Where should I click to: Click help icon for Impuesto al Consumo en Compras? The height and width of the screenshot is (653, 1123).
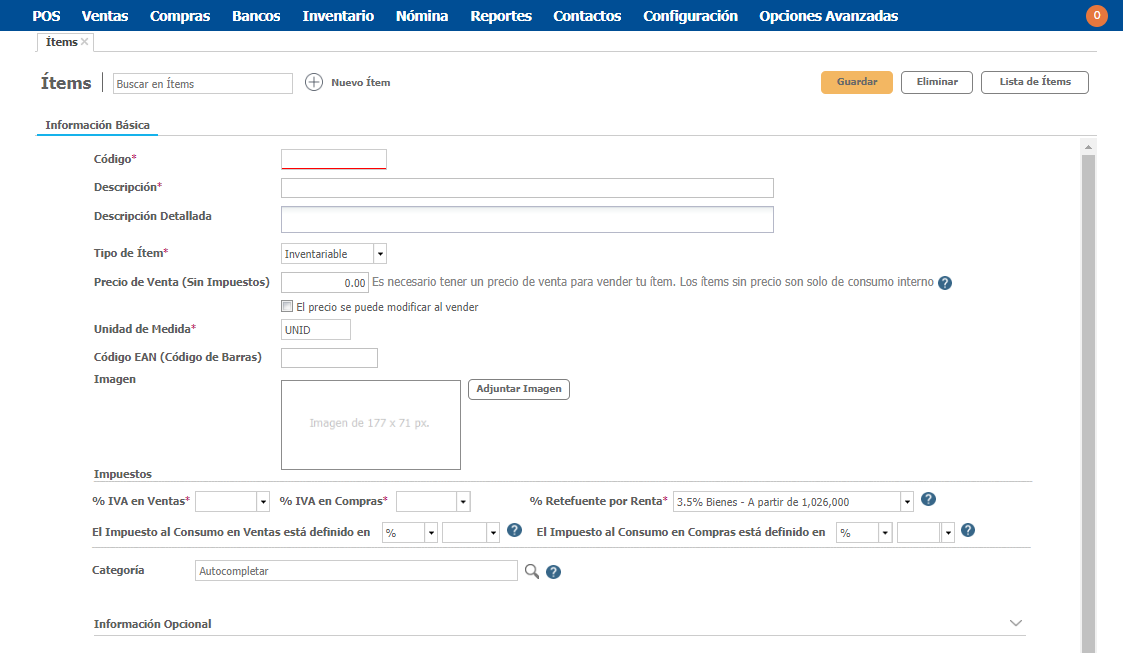click(x=967, y=531)
